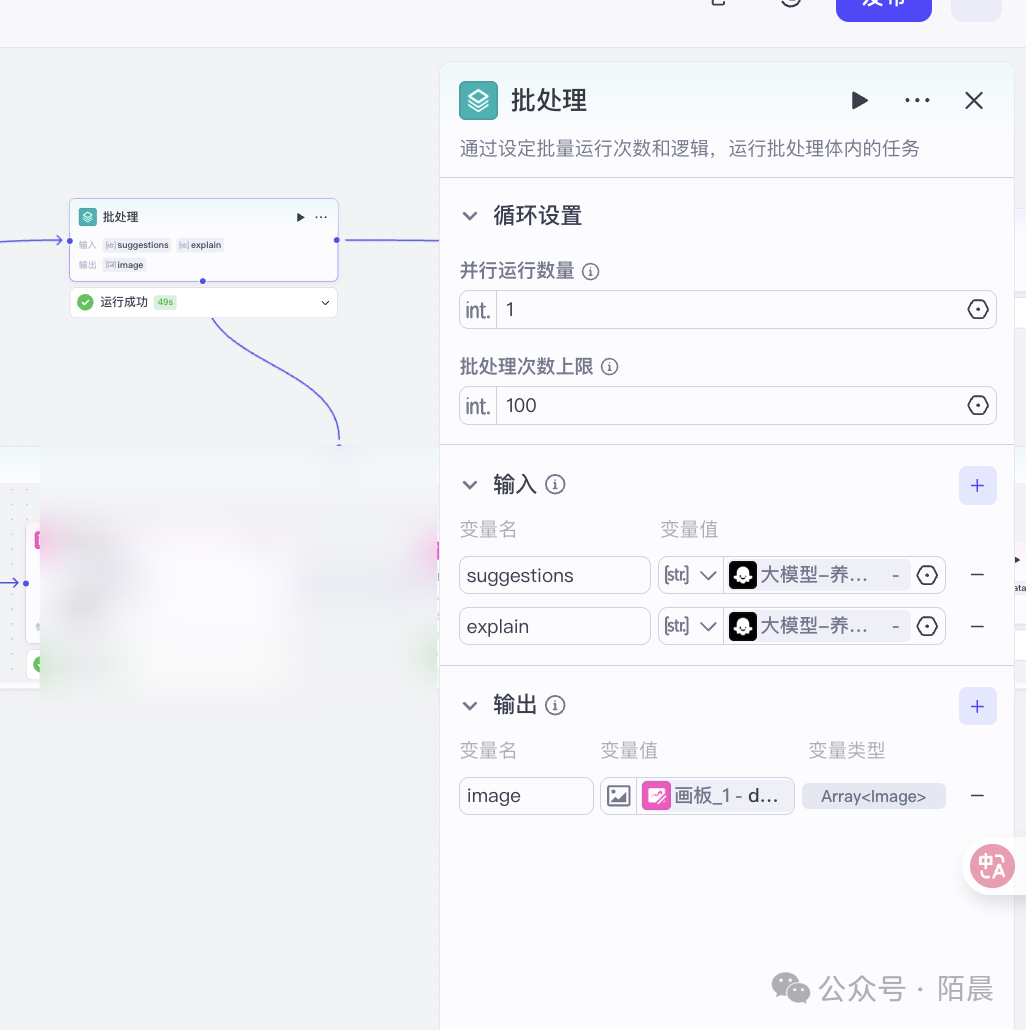Edit the 并行运行数量 value field
The width and height of the screenshot is (1026, 1030).
729,309
